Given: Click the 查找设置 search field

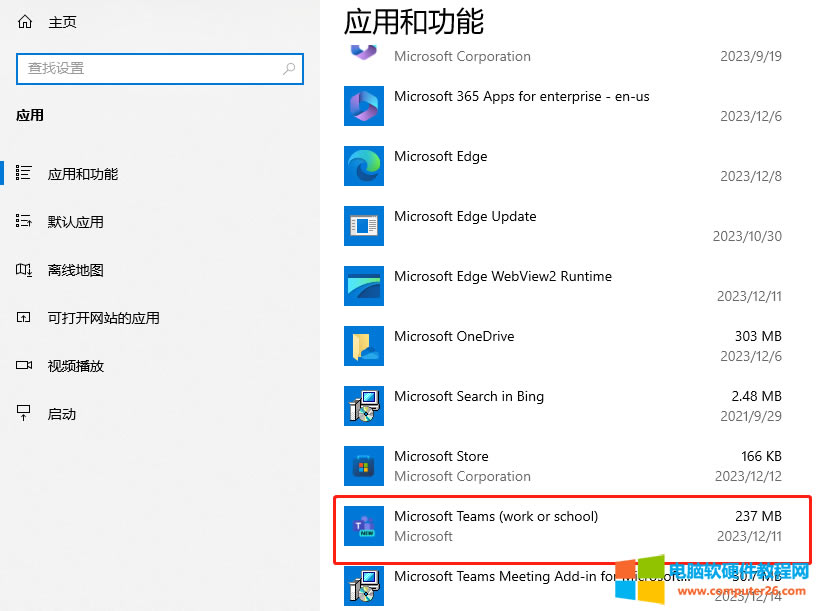Looking at the screenshot, I should 150,69.
